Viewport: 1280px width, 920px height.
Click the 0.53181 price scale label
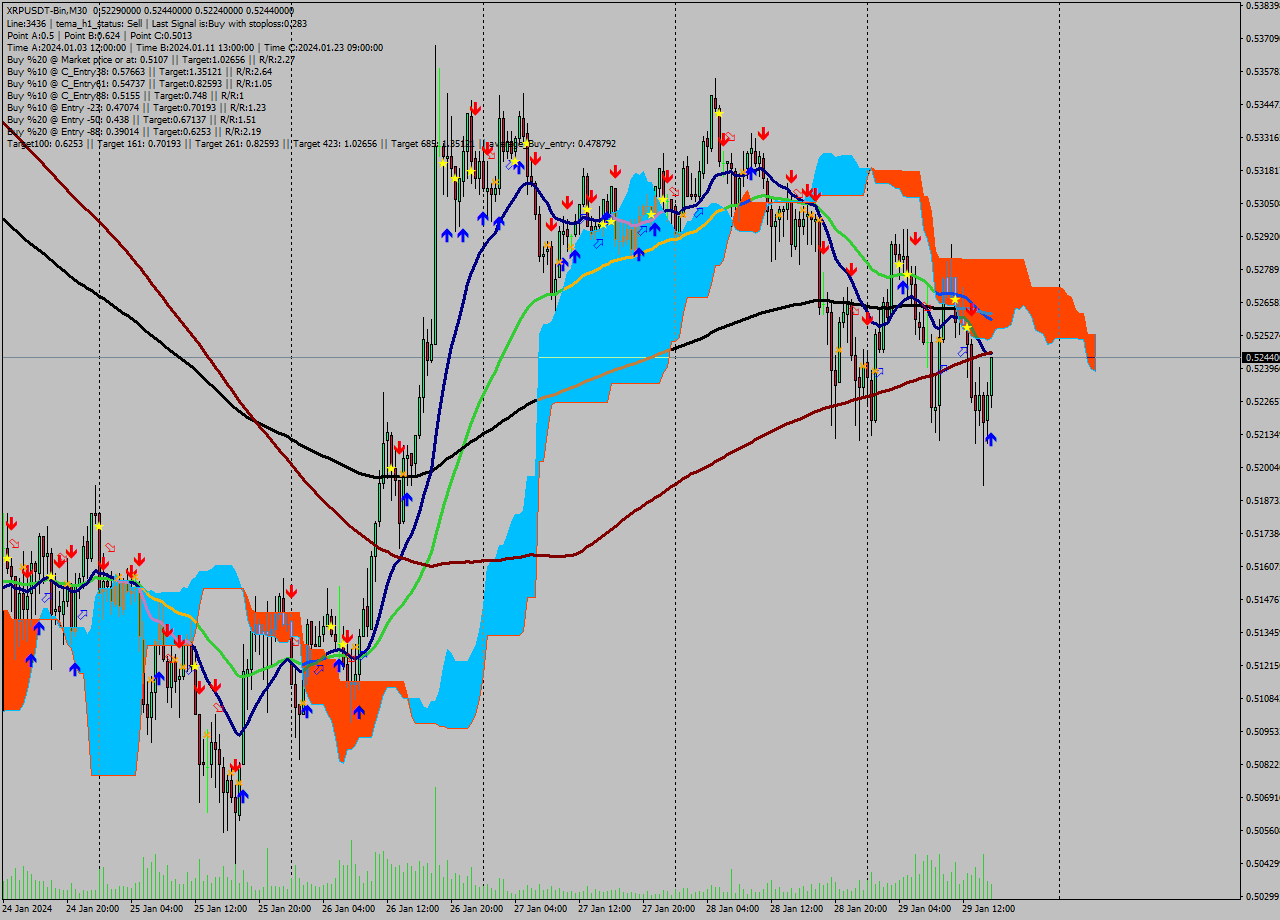coord(1262,171)
